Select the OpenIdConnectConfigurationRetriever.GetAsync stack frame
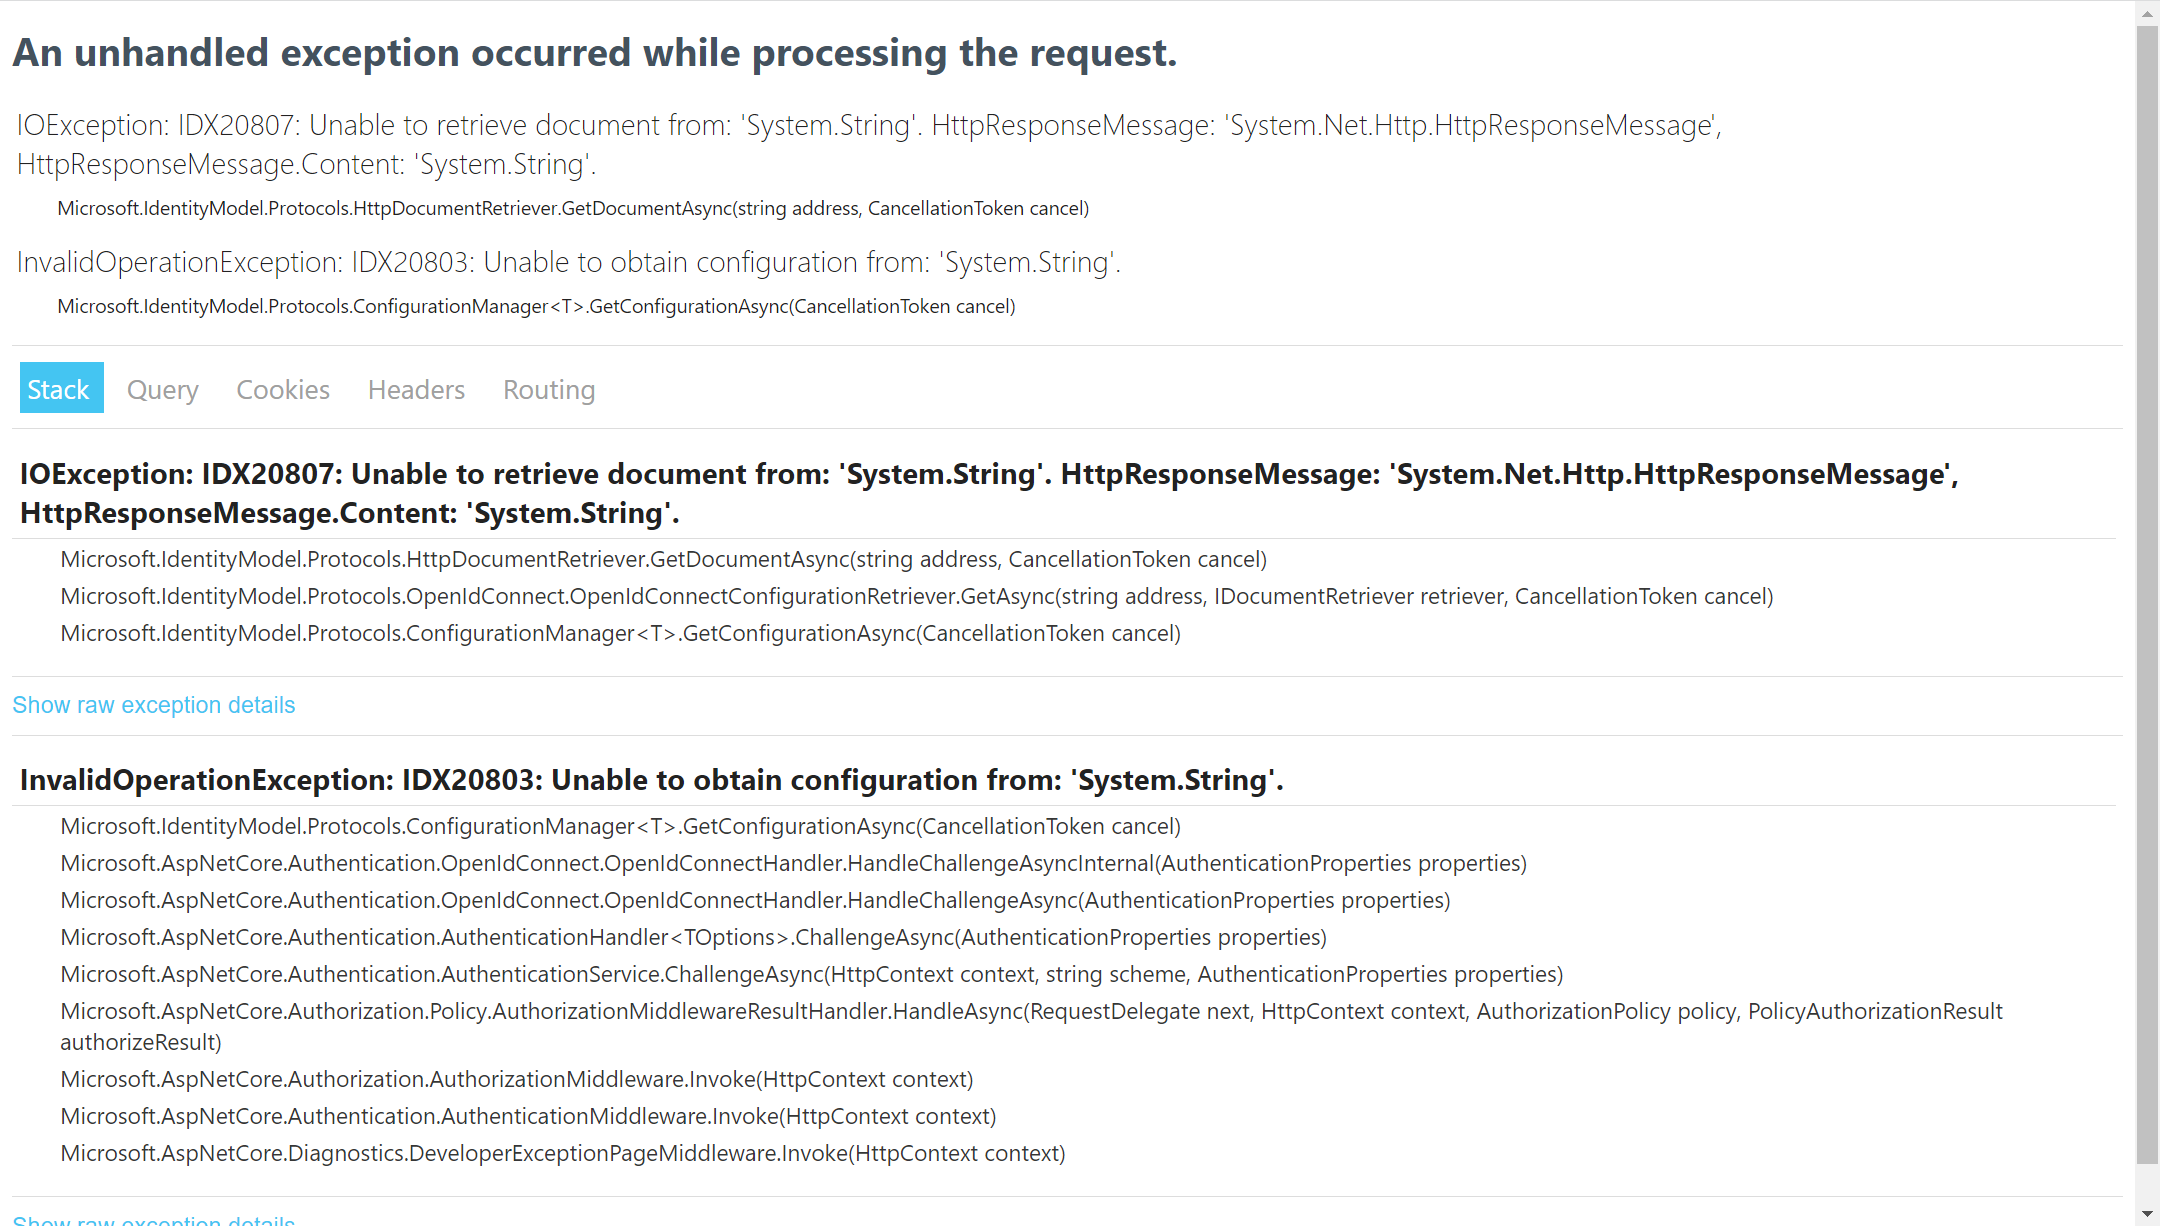 pyautogui.click(x=916, y=596)
